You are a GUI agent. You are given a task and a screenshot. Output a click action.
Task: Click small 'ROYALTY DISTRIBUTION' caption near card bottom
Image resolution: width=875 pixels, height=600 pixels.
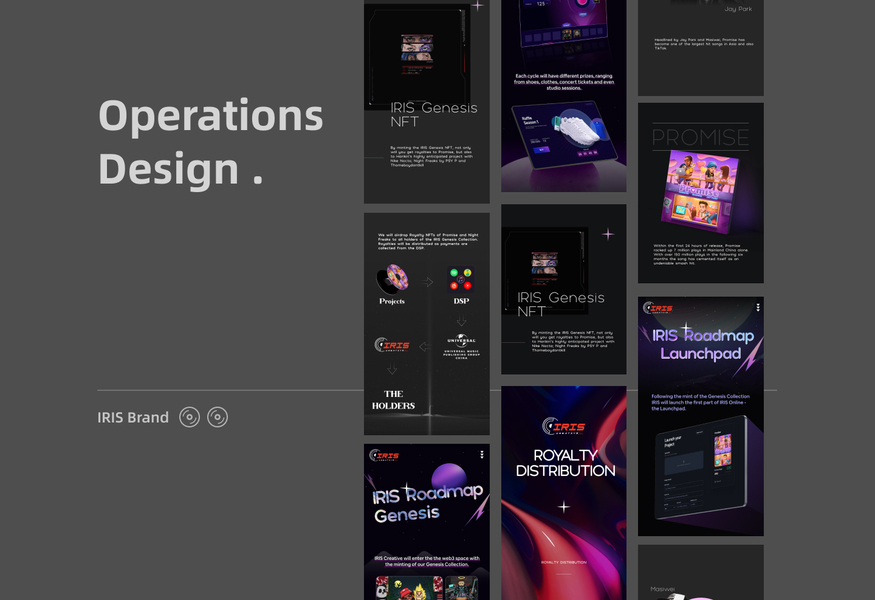(x=564, y=562)
